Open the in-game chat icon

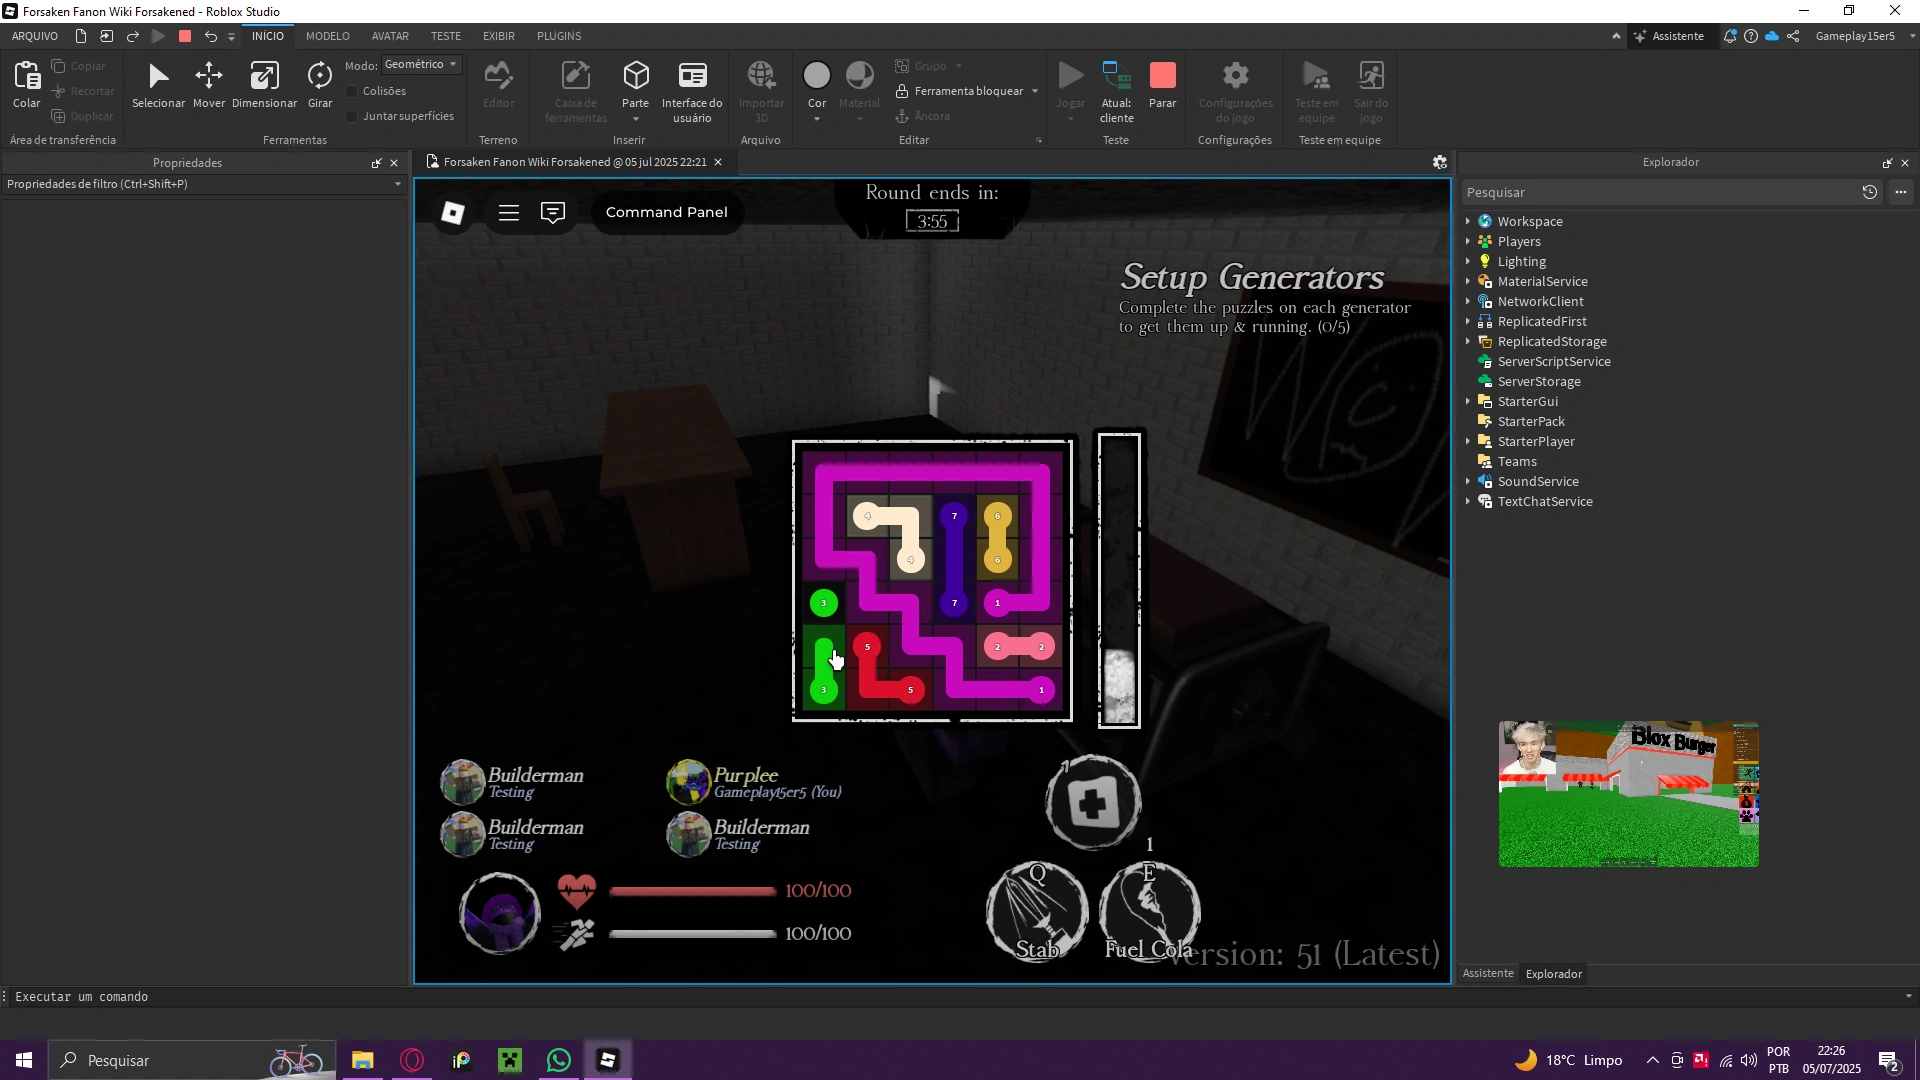(x=553, y=212)
